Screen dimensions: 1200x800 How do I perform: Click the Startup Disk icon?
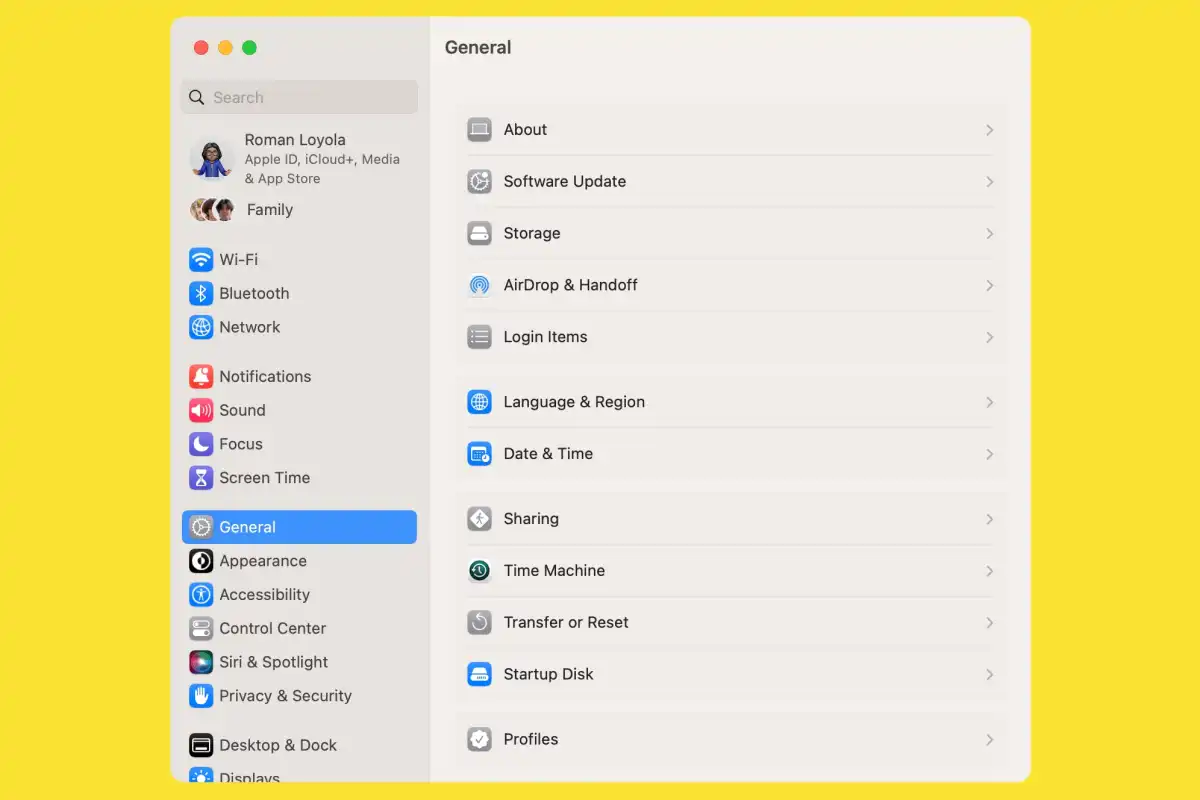click(480, 674)
